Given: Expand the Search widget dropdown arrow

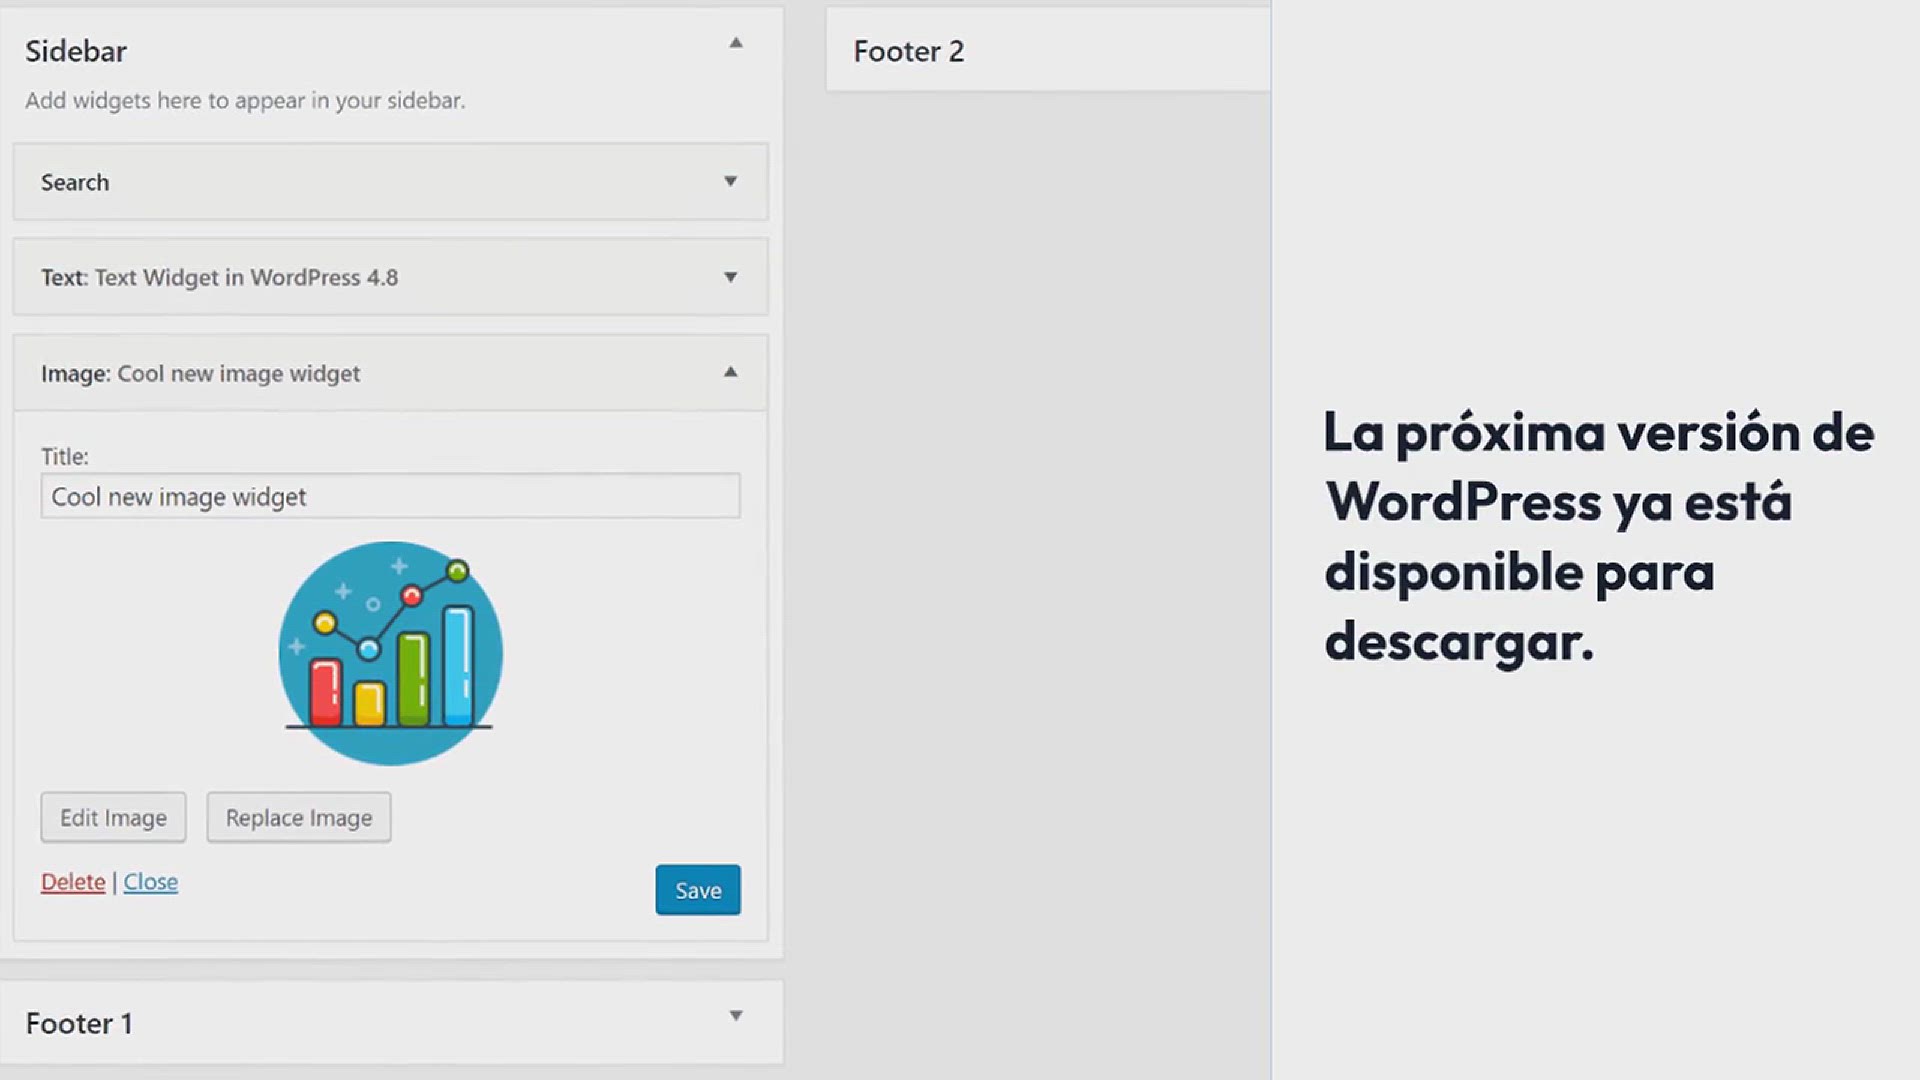Looking at the screenshot, I should (x=731, y=181).
